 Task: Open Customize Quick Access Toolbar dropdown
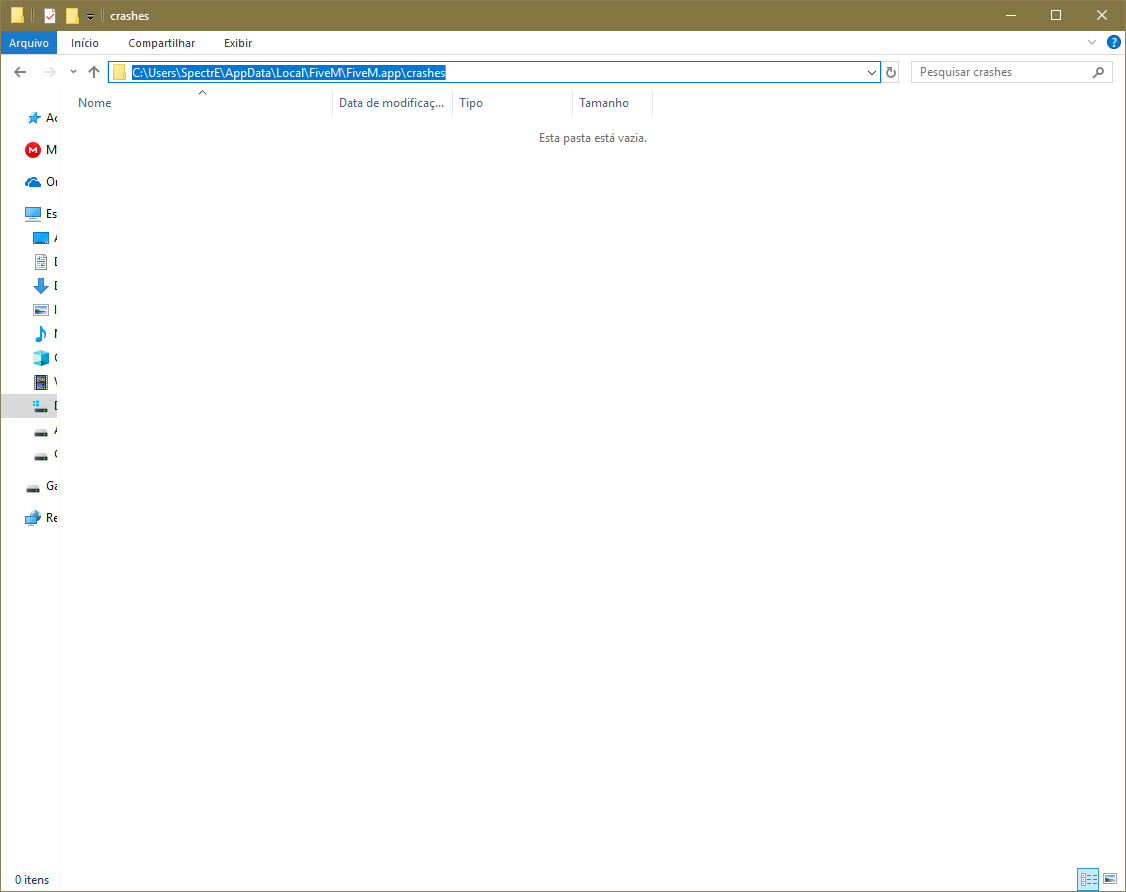click(x=90, y=16)
